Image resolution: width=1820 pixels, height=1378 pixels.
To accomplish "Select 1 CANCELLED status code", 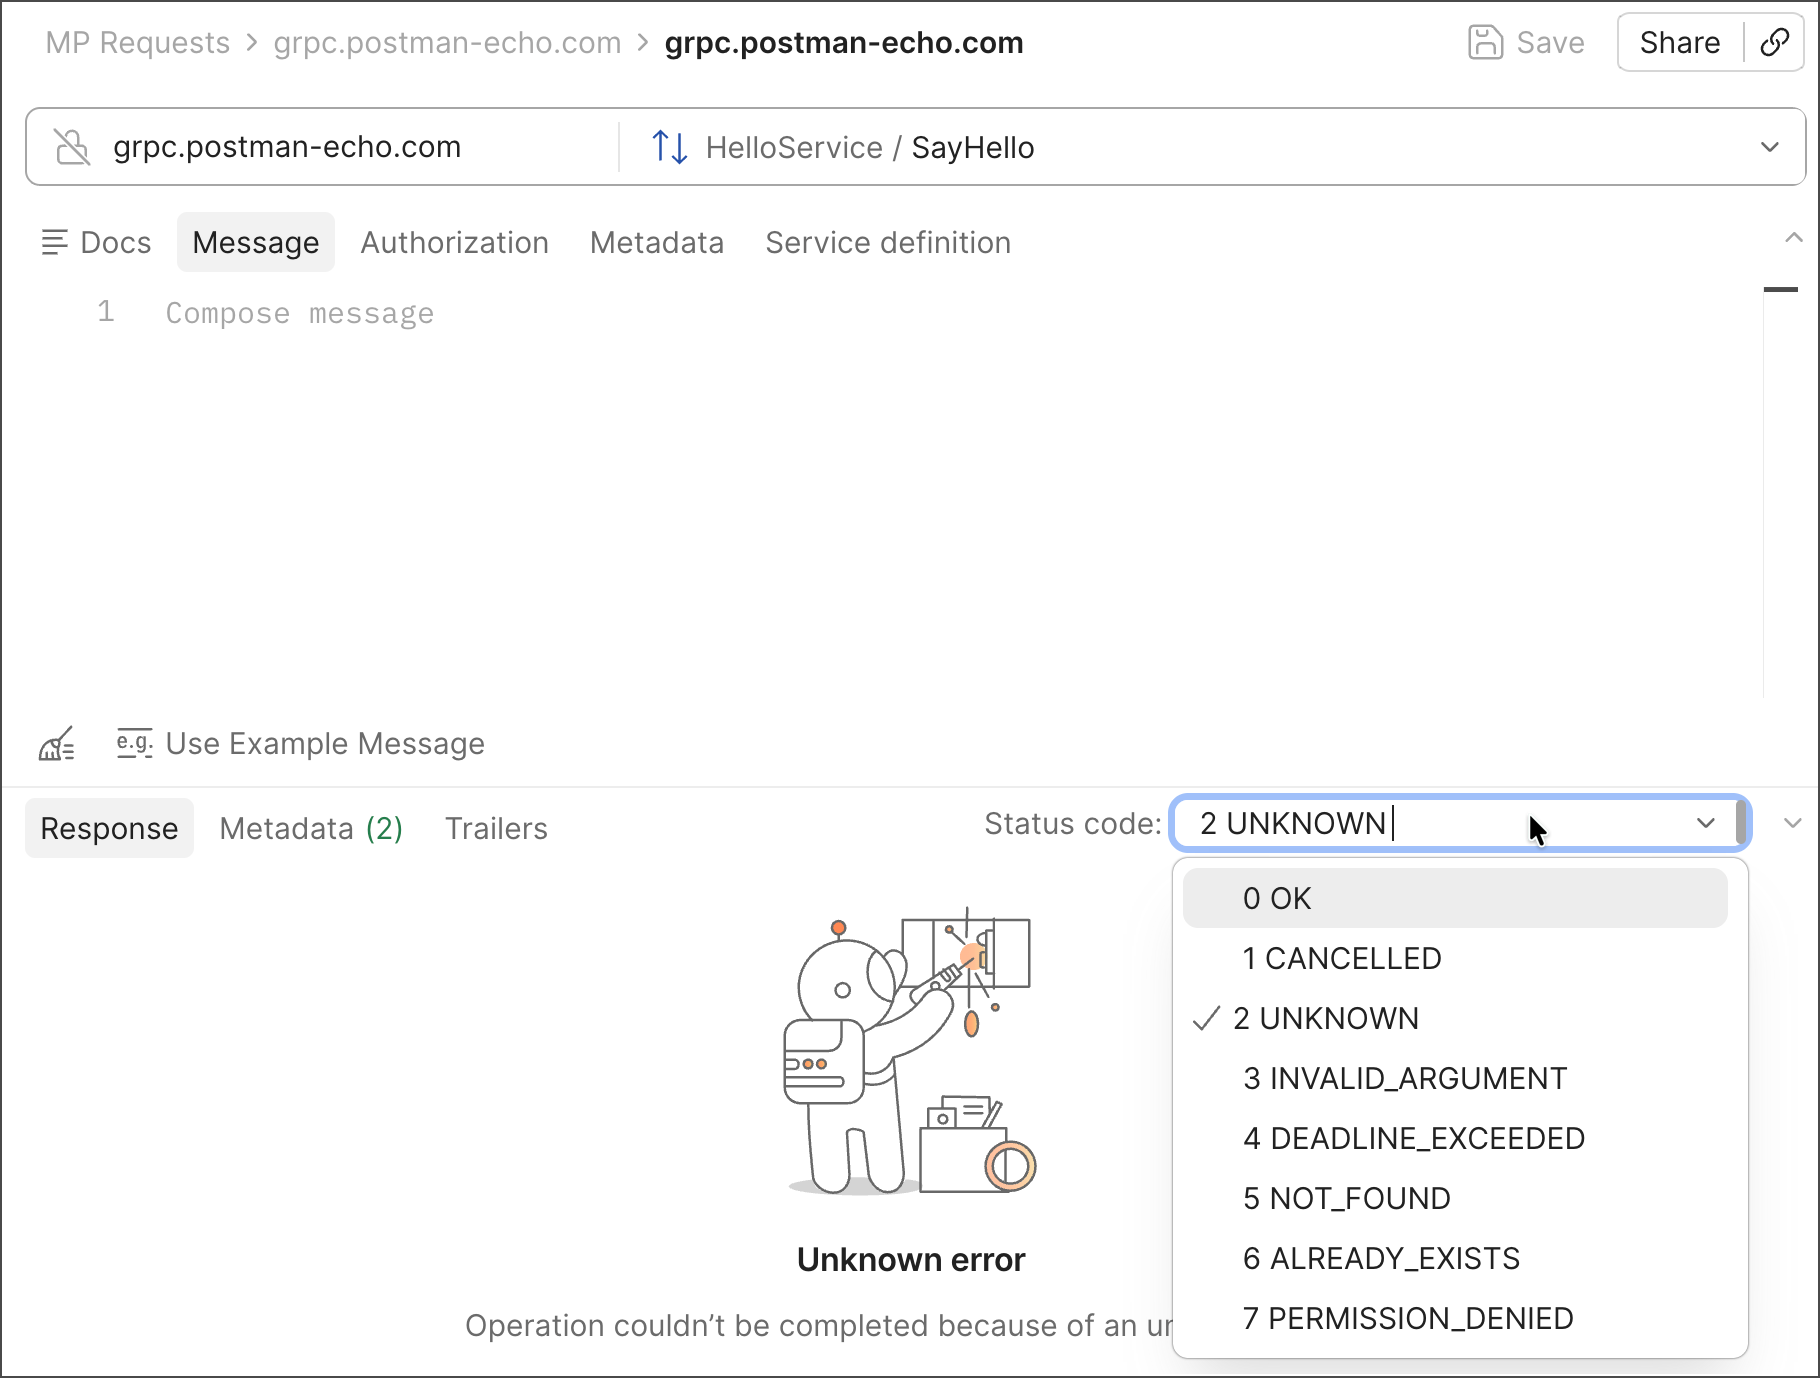I will point(1455,958).
